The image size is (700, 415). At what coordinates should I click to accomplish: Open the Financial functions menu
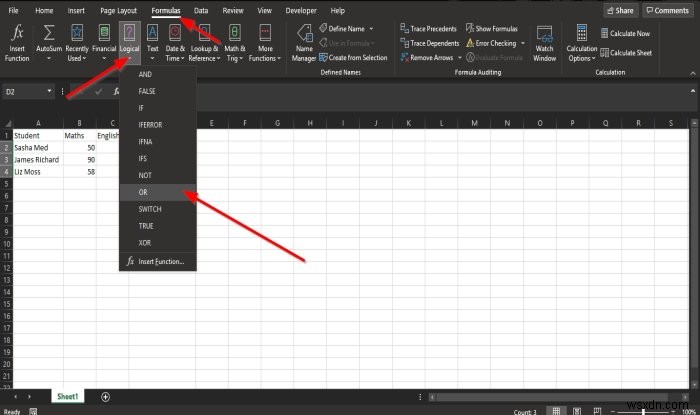[104, 43]
